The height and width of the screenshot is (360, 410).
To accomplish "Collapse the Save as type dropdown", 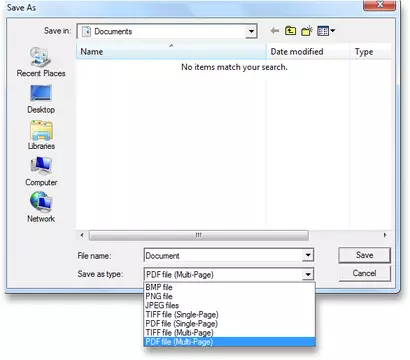I will click(x=308, y=275).
